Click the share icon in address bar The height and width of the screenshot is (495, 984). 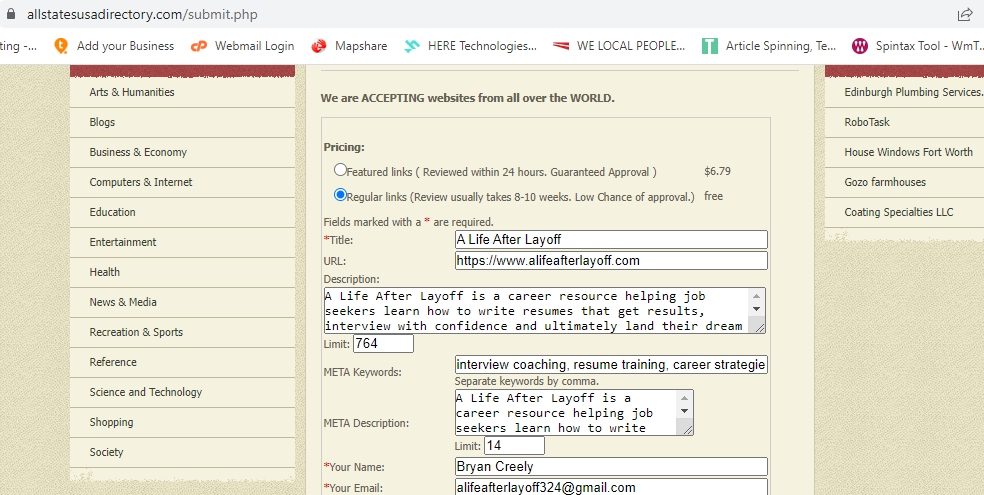(964, 14)
